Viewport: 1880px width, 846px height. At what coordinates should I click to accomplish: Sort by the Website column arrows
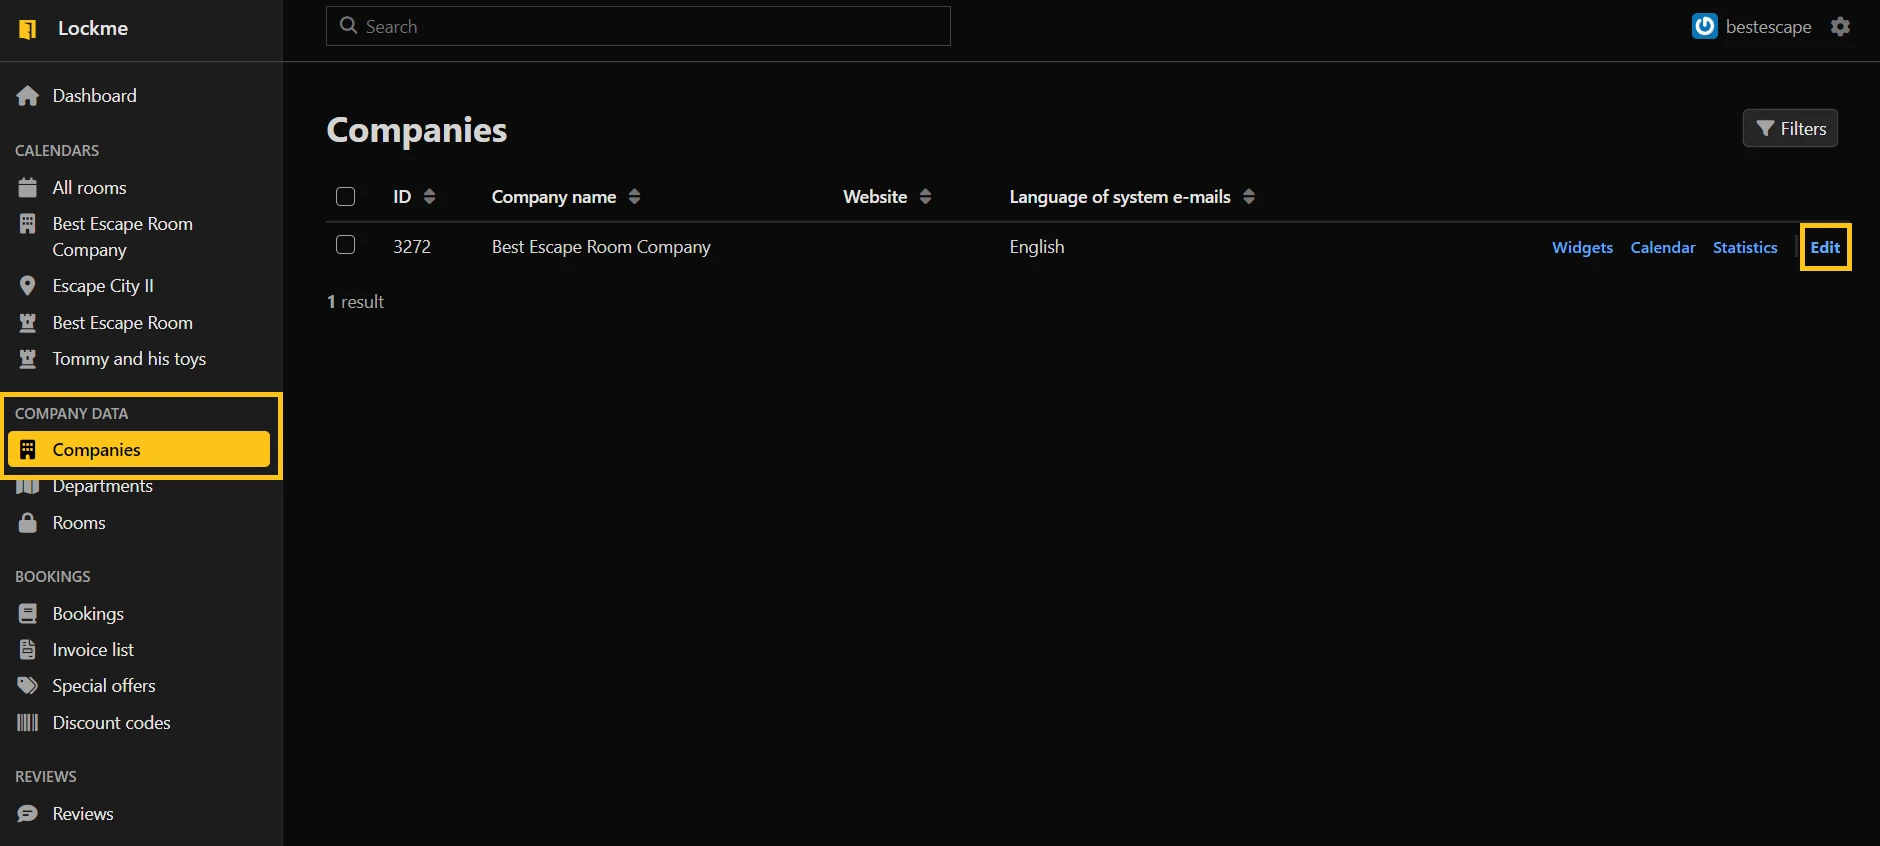(925, 197)
